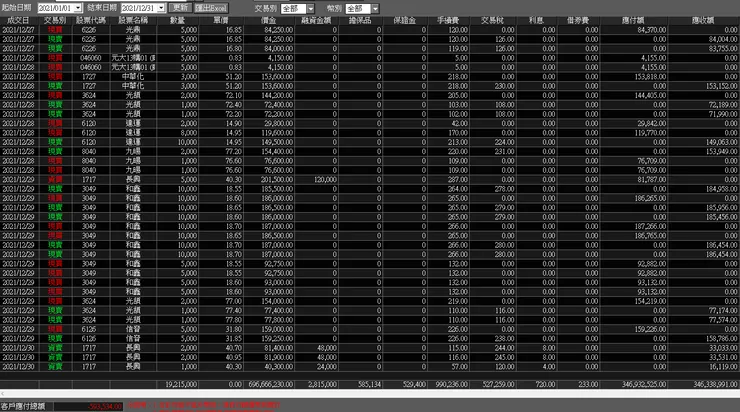
Task: Click the 利息 column header
Action: point(537,20)
